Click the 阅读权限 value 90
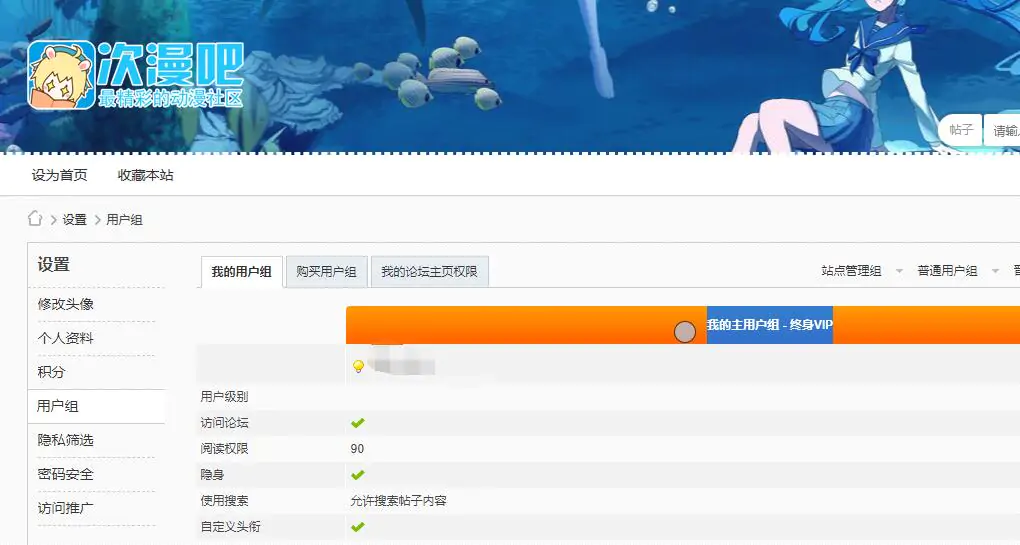1020x545 pixels. point(357,449)
